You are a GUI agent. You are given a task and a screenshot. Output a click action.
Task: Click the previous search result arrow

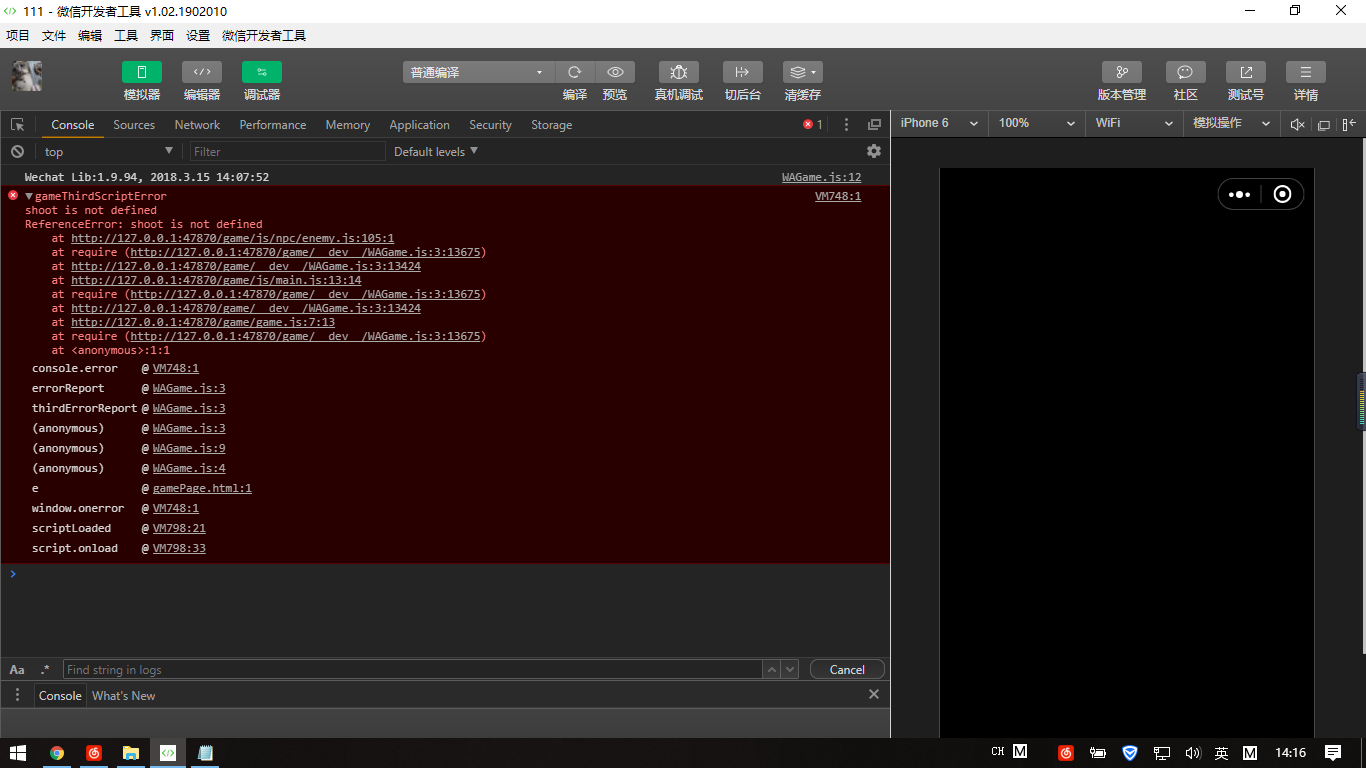(771, 669)
